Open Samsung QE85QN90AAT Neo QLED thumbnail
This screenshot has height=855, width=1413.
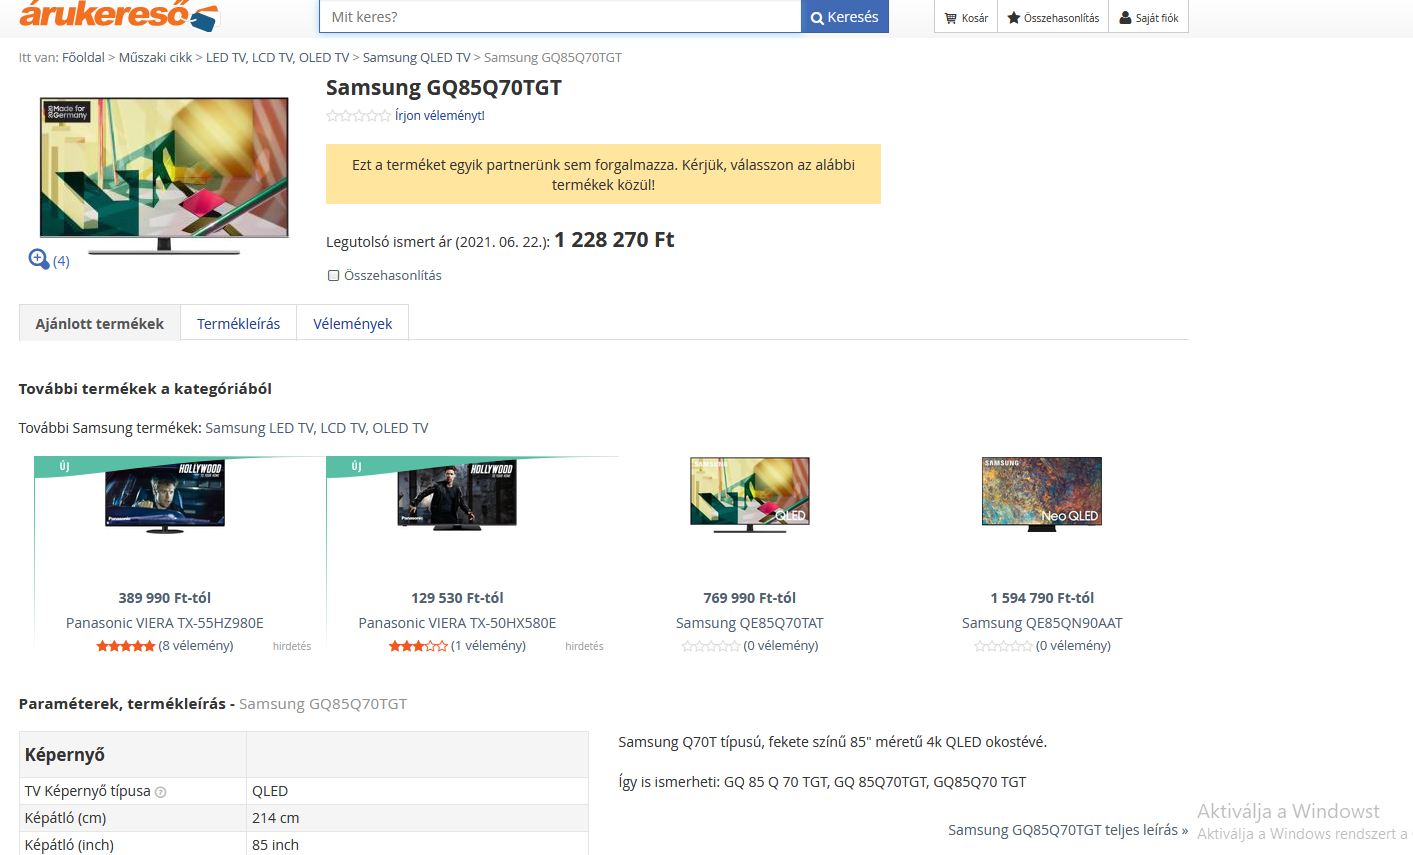pyautogui.click(x=1042, y=494)
